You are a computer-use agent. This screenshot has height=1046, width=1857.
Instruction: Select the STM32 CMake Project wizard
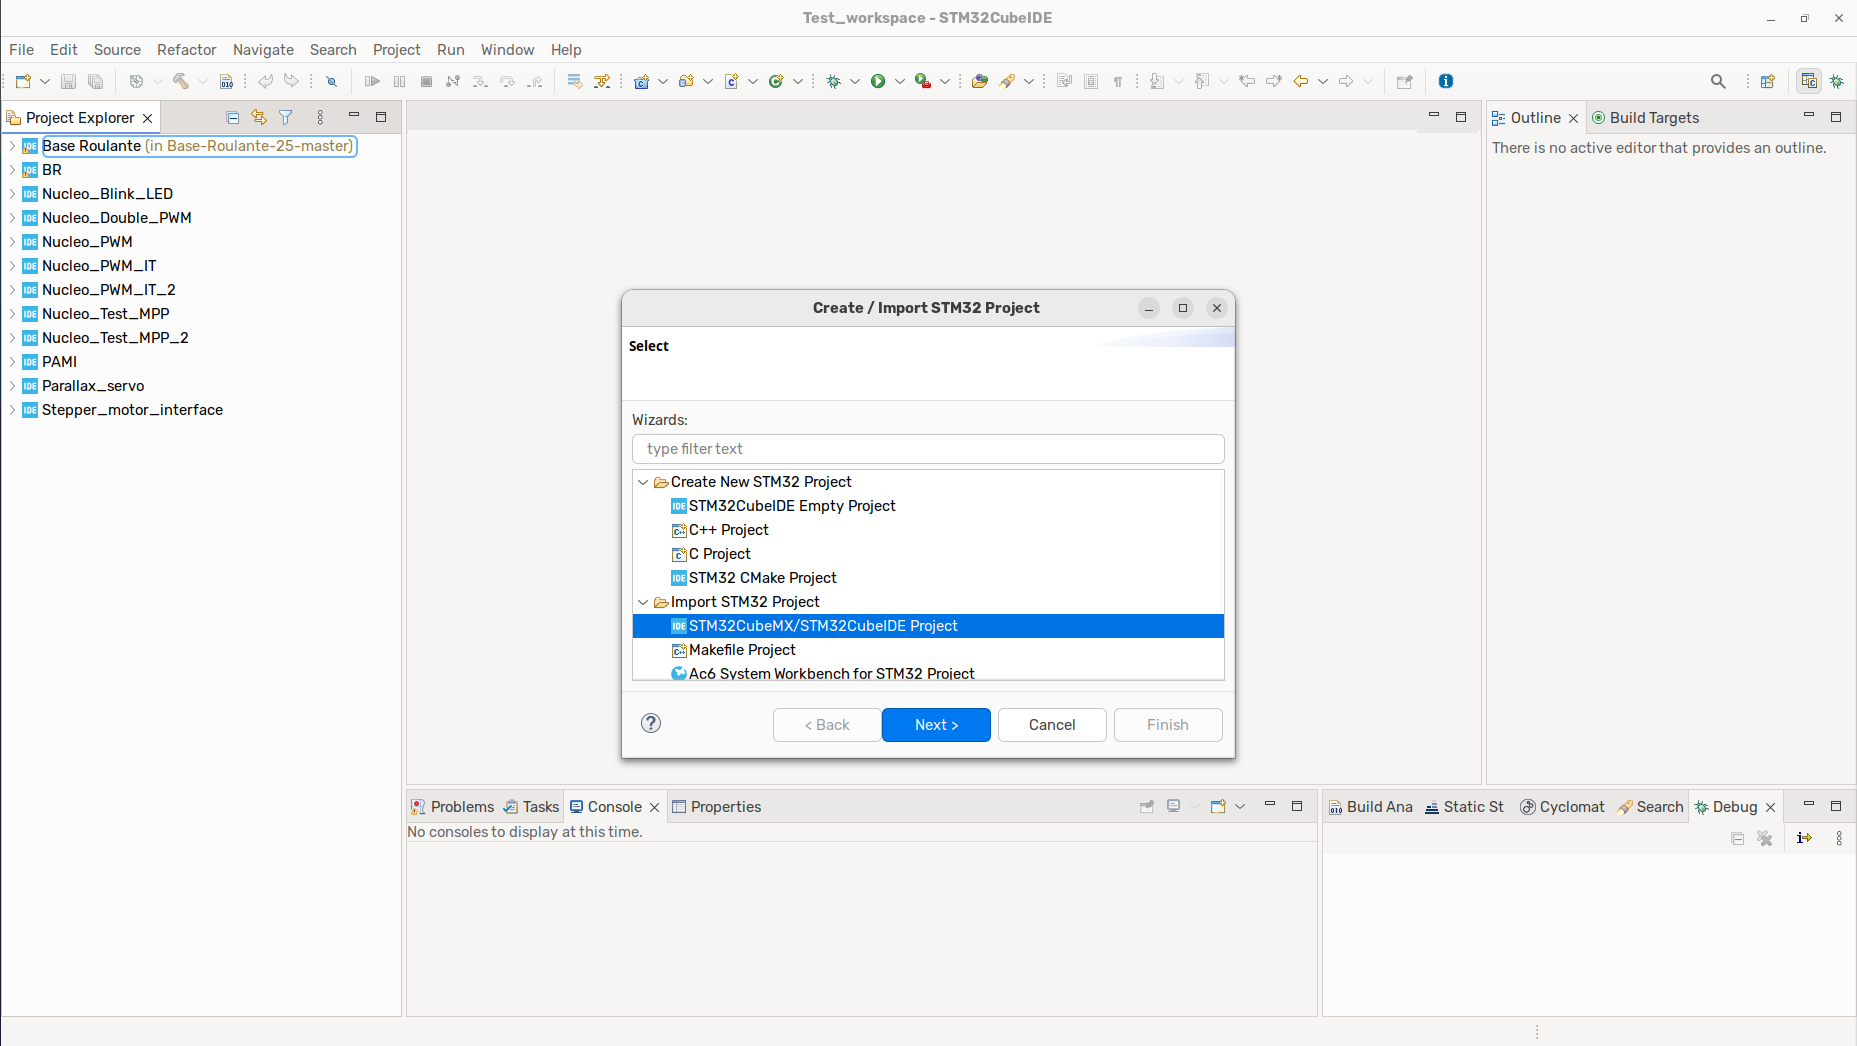coord(928,578)
